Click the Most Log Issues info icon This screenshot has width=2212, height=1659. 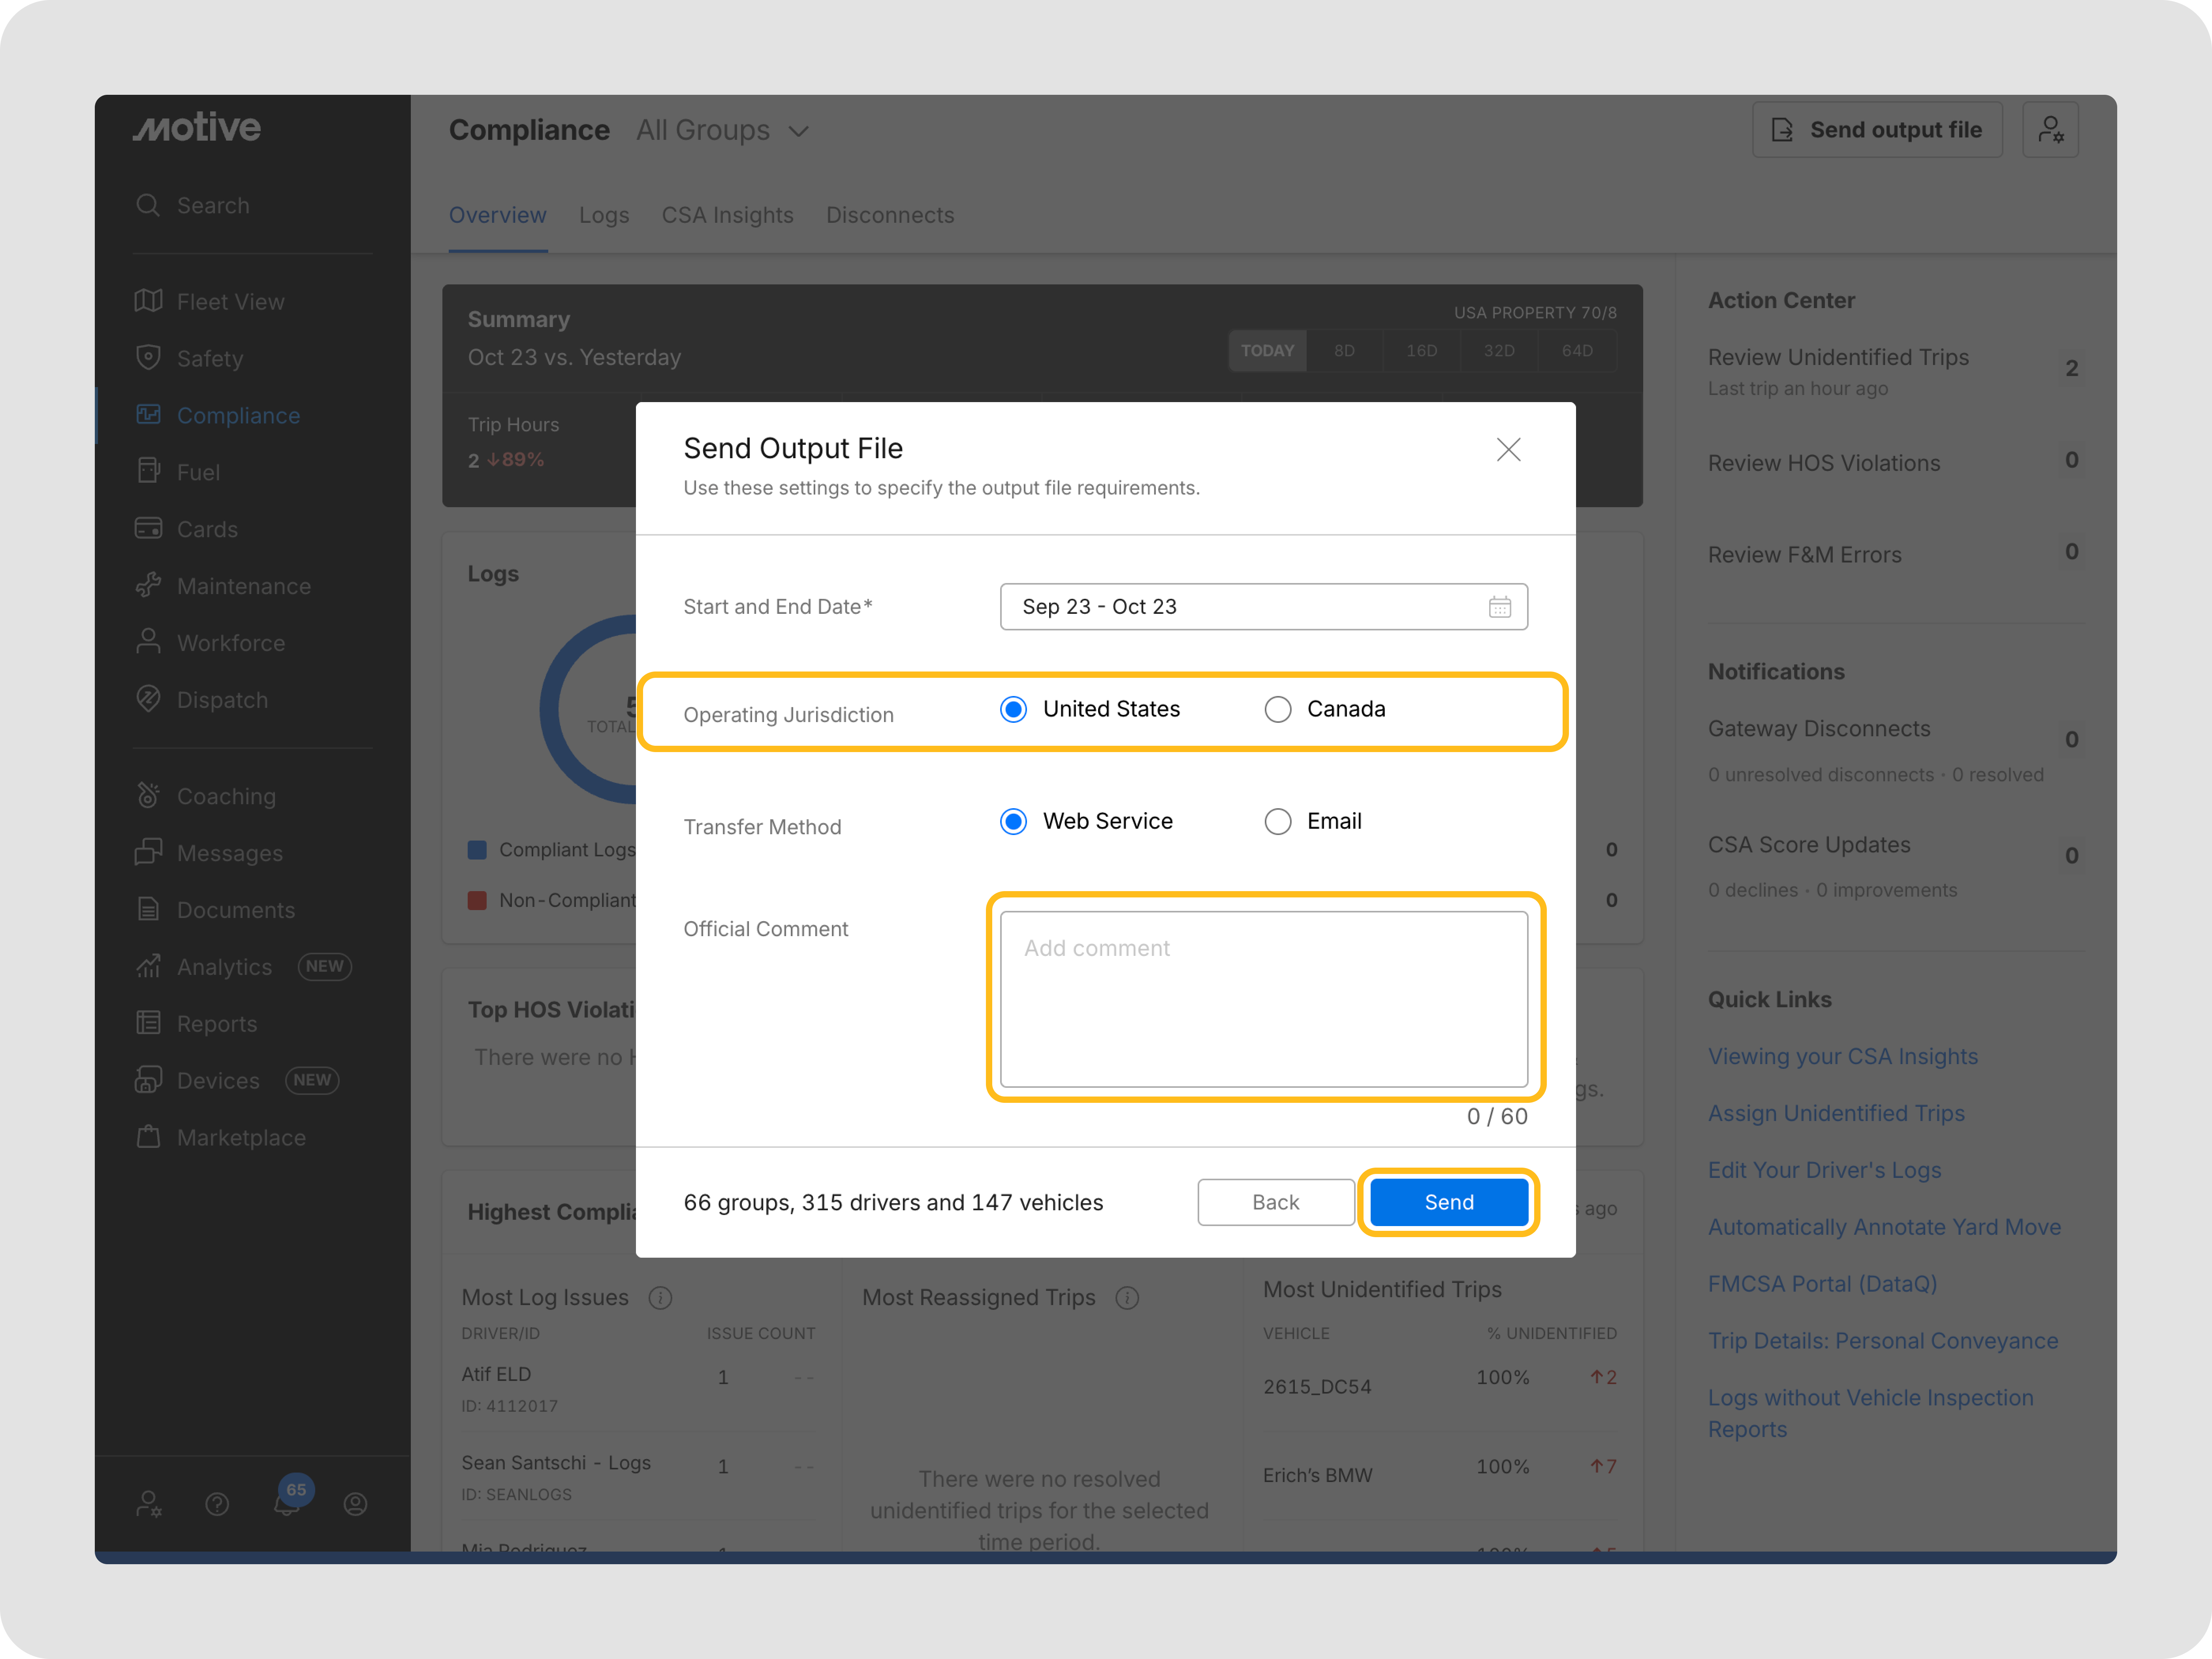point(660,1298)
